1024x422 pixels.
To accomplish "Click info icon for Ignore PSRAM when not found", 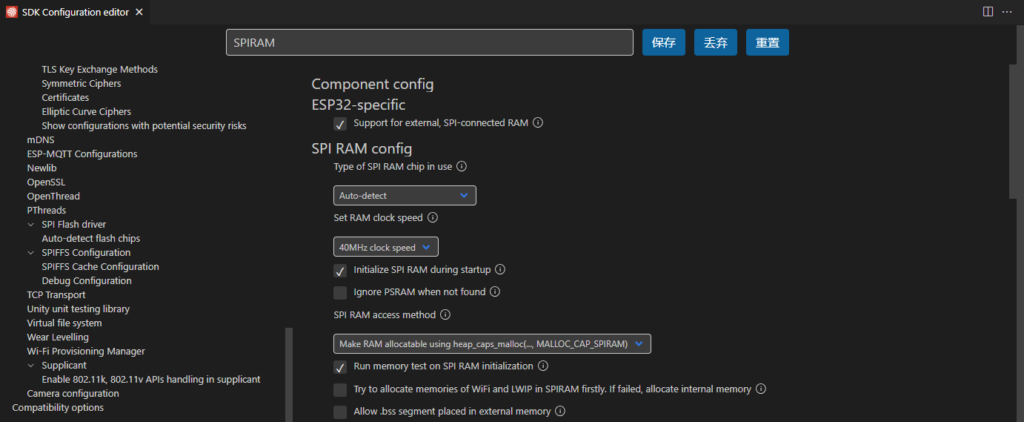I will [x=494, y=292].
